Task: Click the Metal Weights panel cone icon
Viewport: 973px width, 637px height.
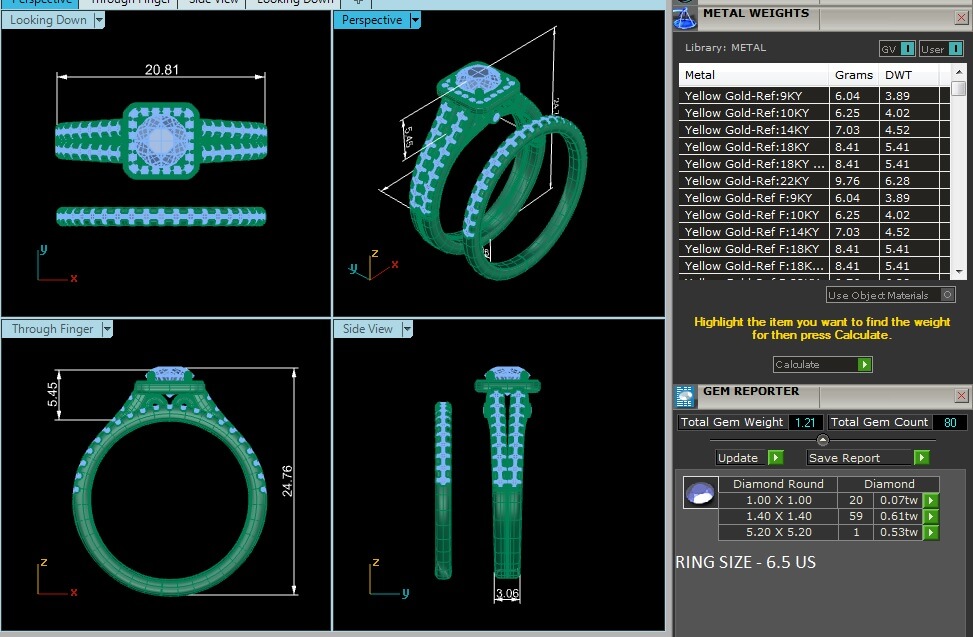Action: tap(684, 16)
